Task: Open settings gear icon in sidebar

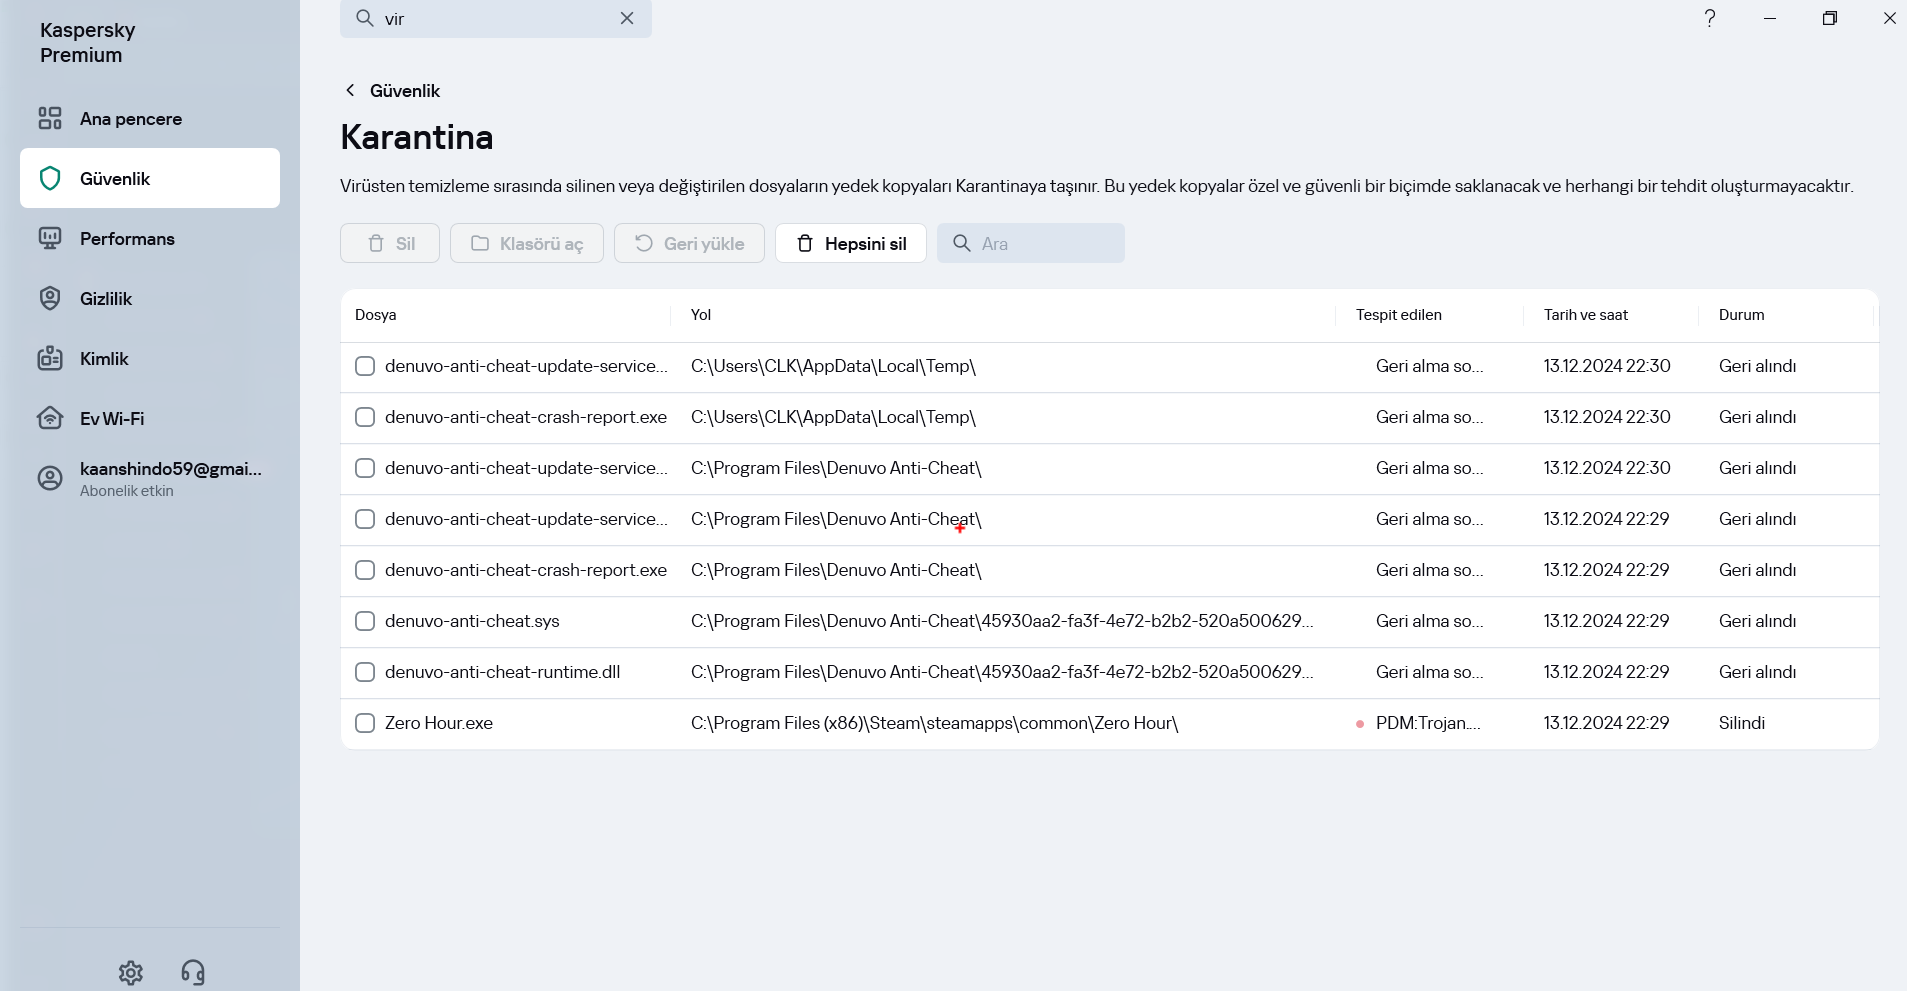Action: (131, 972)
